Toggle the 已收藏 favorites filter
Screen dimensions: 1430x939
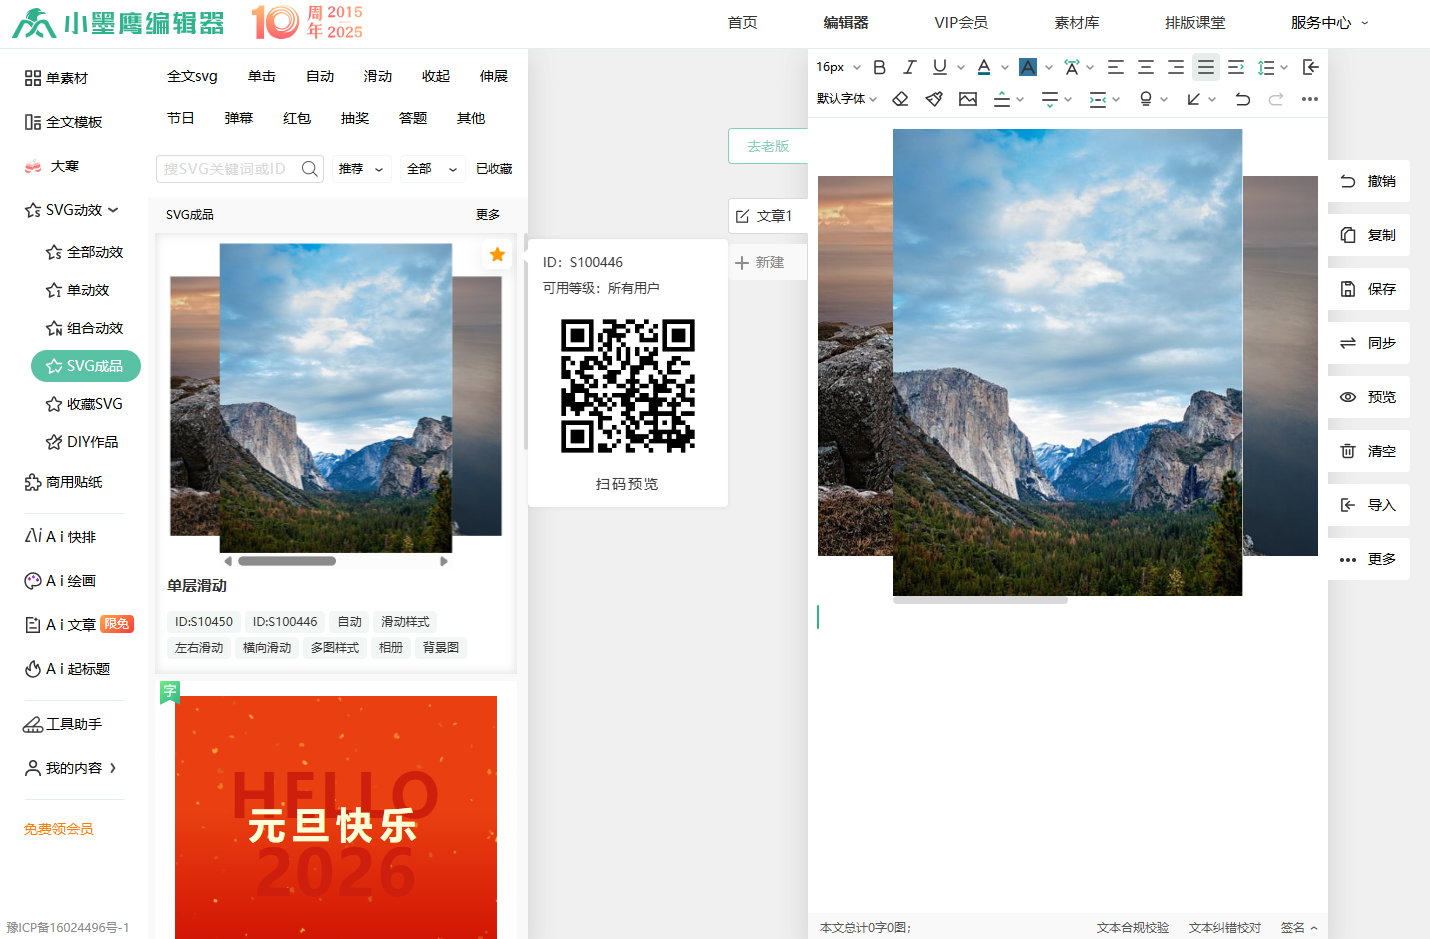494,169
